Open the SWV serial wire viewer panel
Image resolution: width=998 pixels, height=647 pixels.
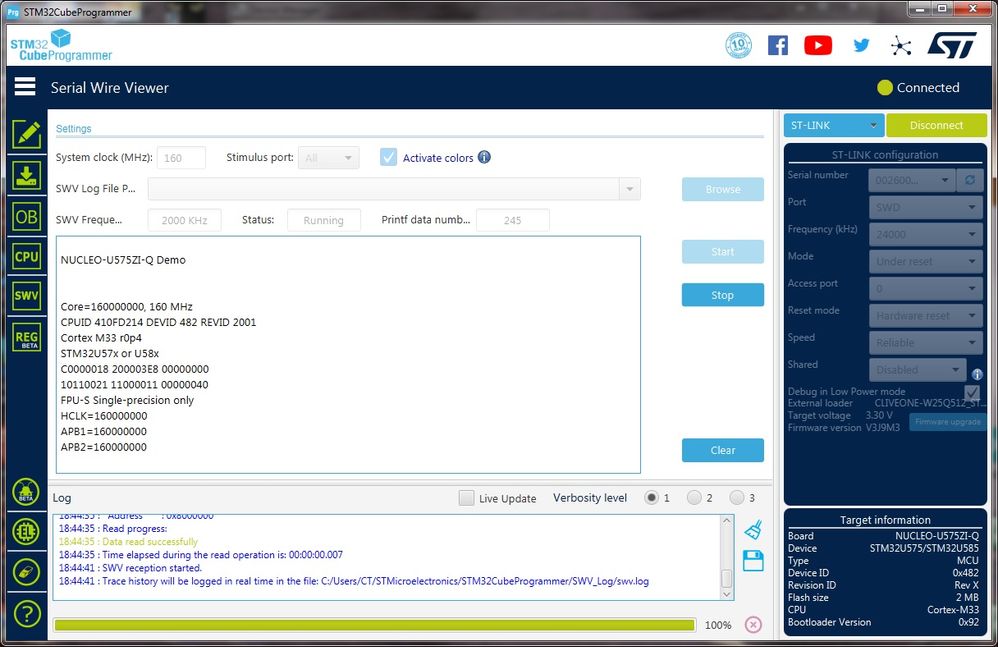(26, 296)
